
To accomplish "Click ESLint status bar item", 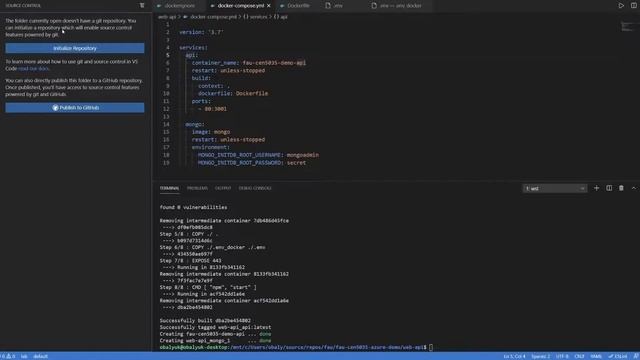I will [618, 356].
